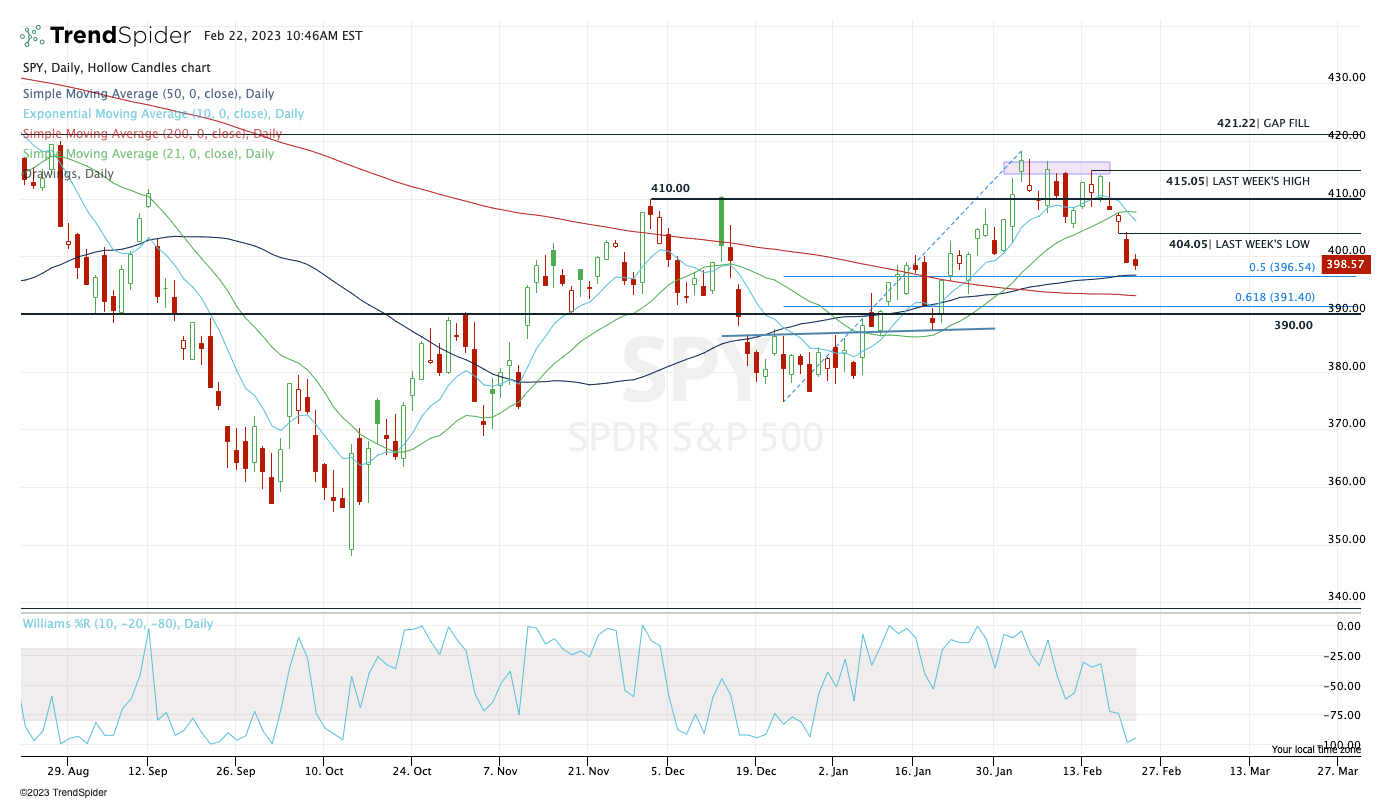Image resolution: width=1391 pixels, height=802 pixels.
Task: Click the Your local time zone text
Action: coord(1316,749)
